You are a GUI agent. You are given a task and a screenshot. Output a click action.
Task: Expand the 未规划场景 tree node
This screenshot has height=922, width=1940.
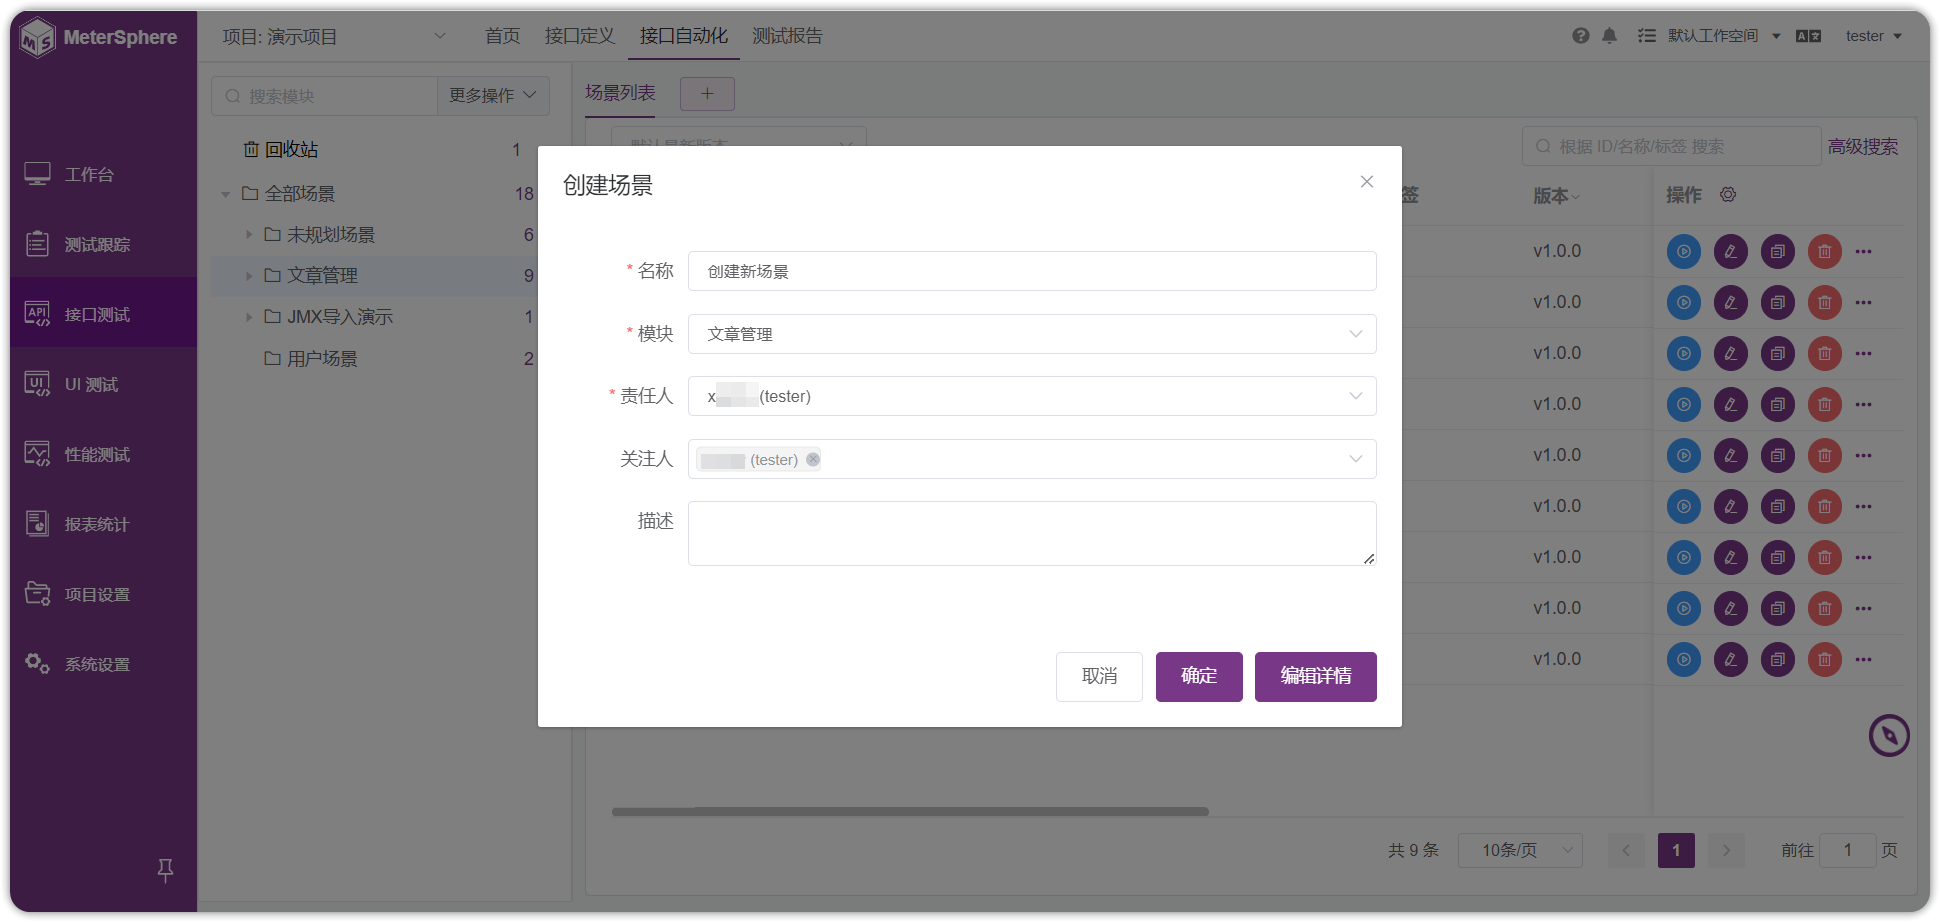pos(249,235)
